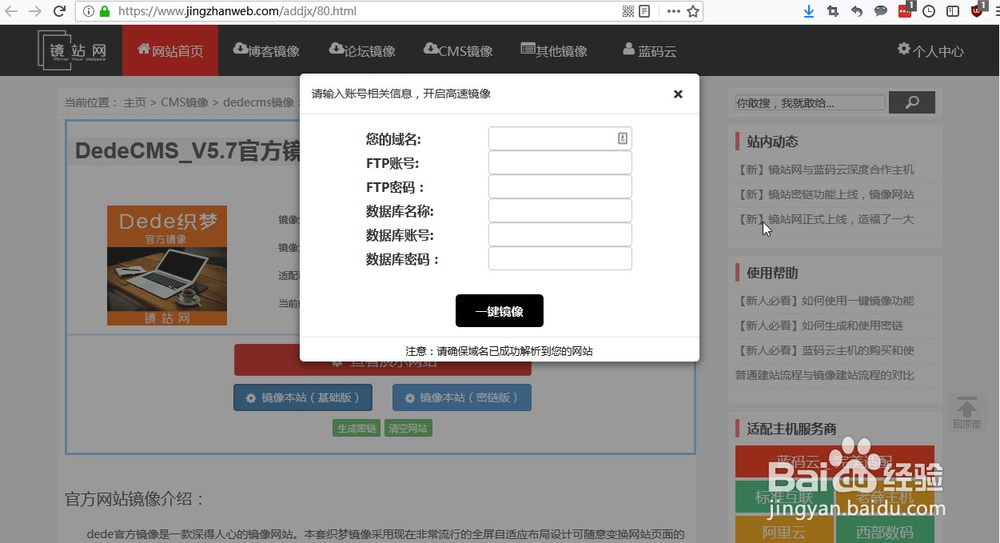Click the 镜站网 site logo
1000x543 pixels.
(72, 50)
